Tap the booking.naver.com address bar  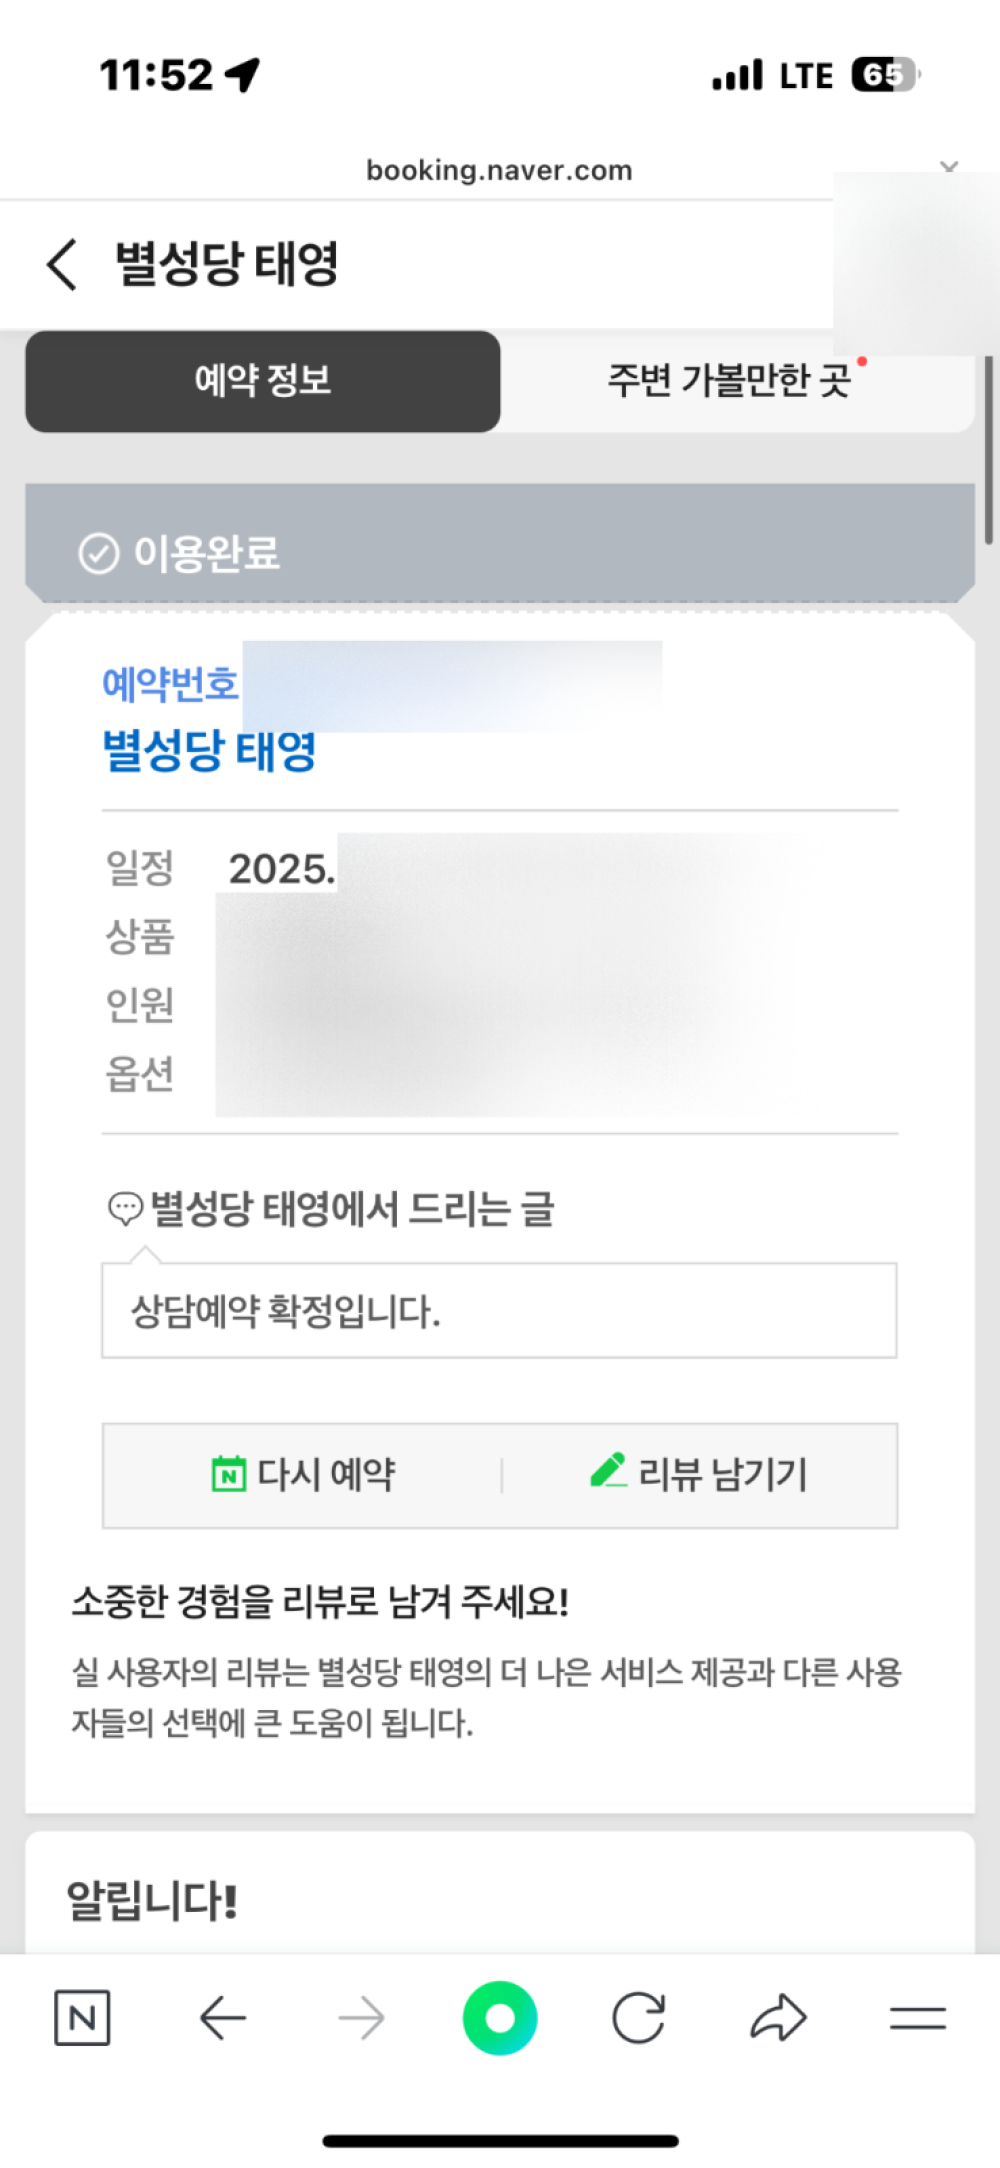pos(499,171)
